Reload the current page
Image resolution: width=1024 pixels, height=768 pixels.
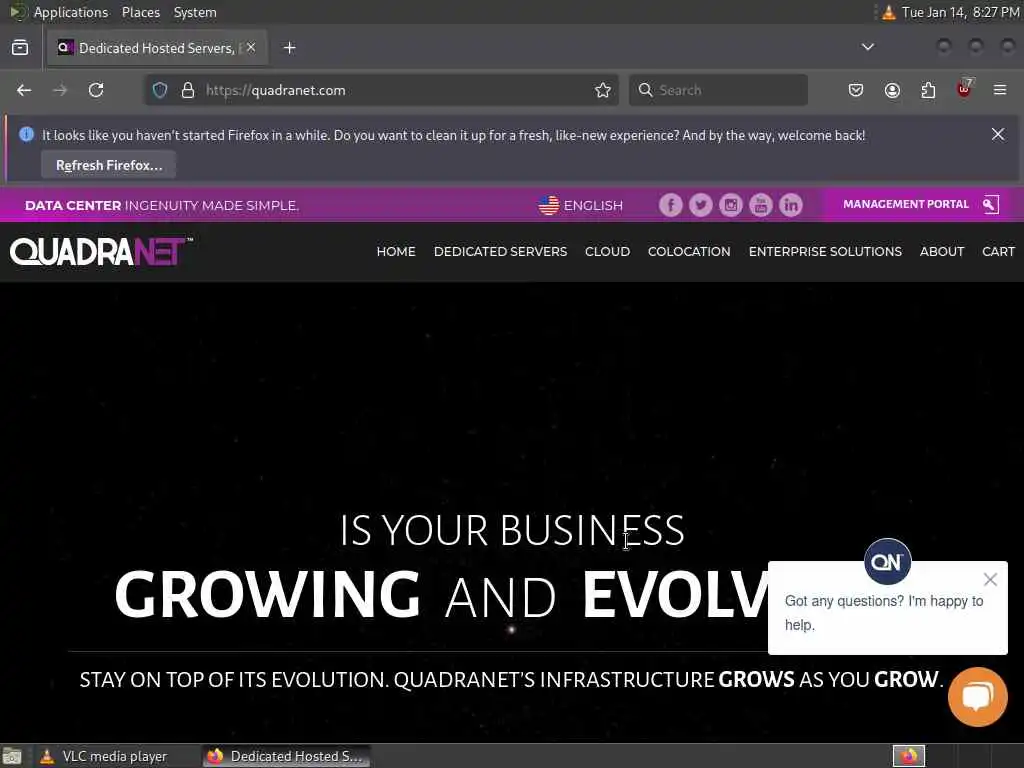[96, 90]
